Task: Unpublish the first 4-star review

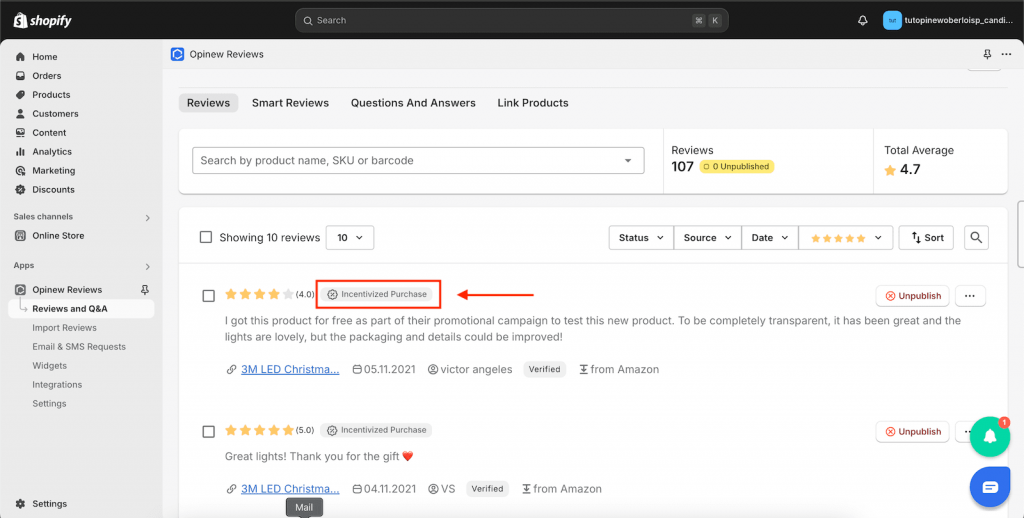Action: point(912,296)
